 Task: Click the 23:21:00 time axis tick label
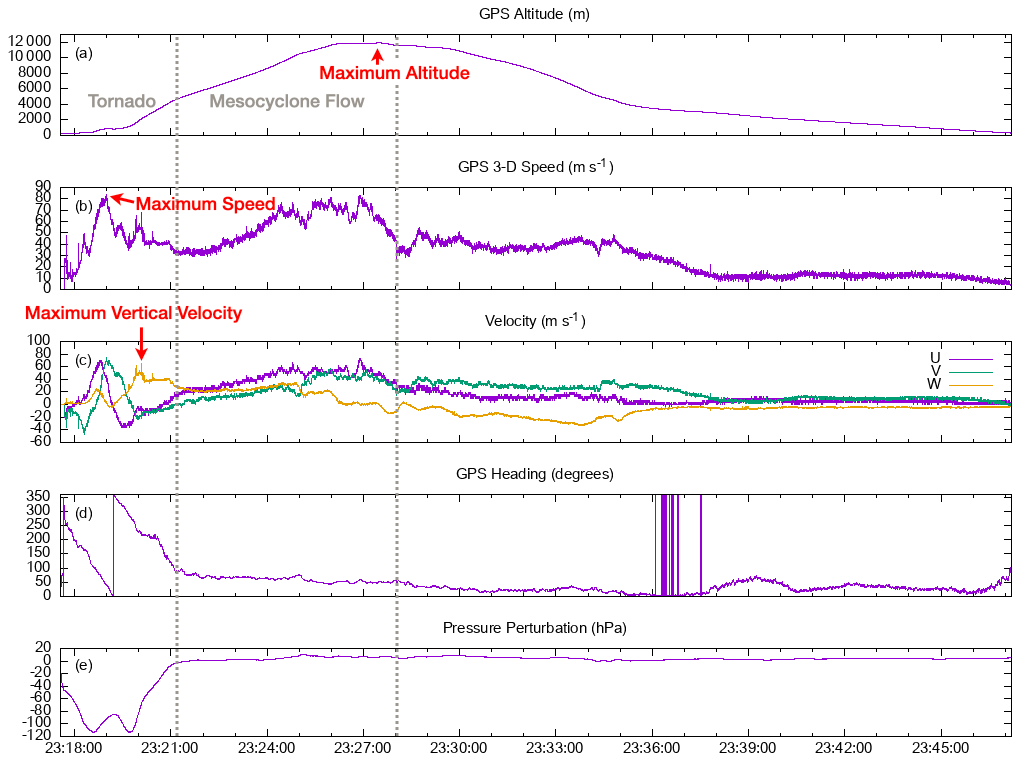(169, 748)
